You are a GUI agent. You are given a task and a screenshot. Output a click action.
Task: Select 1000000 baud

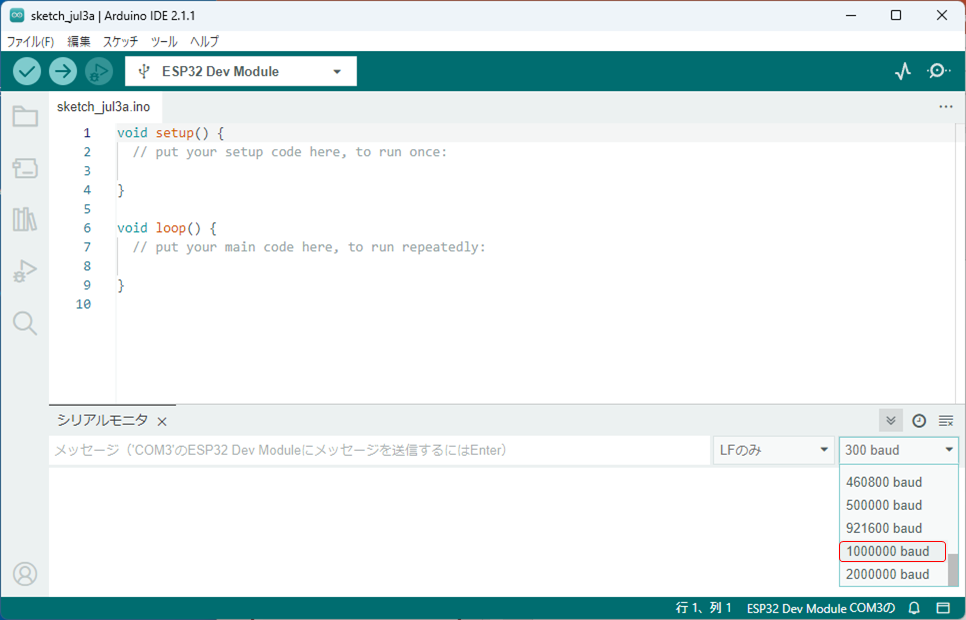pyautogui.click(x=893, y=551)
